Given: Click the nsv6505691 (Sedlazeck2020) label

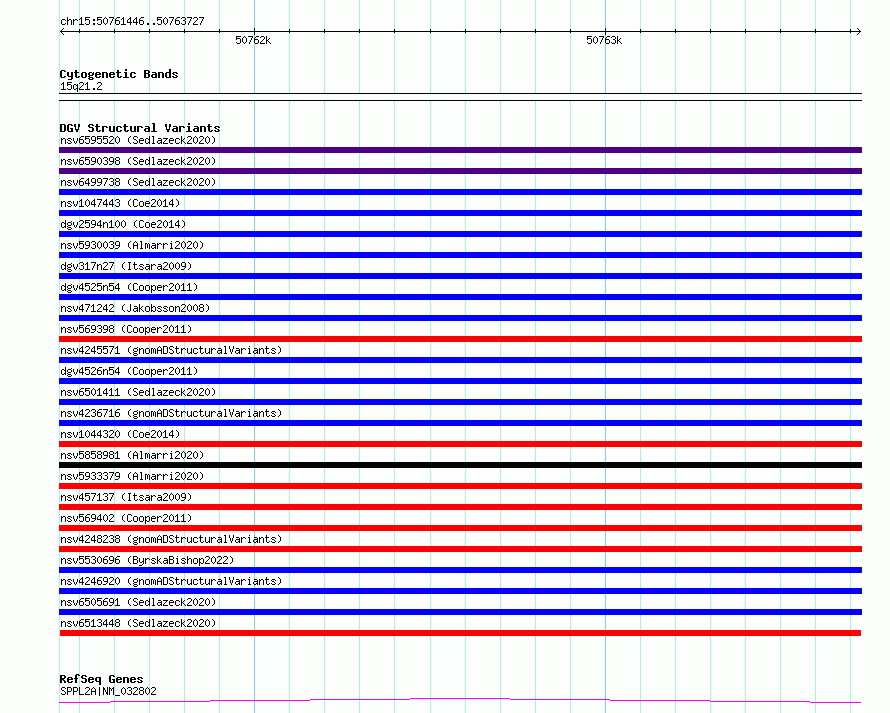Looking at the screenshot, I should (x=138, y=602).
